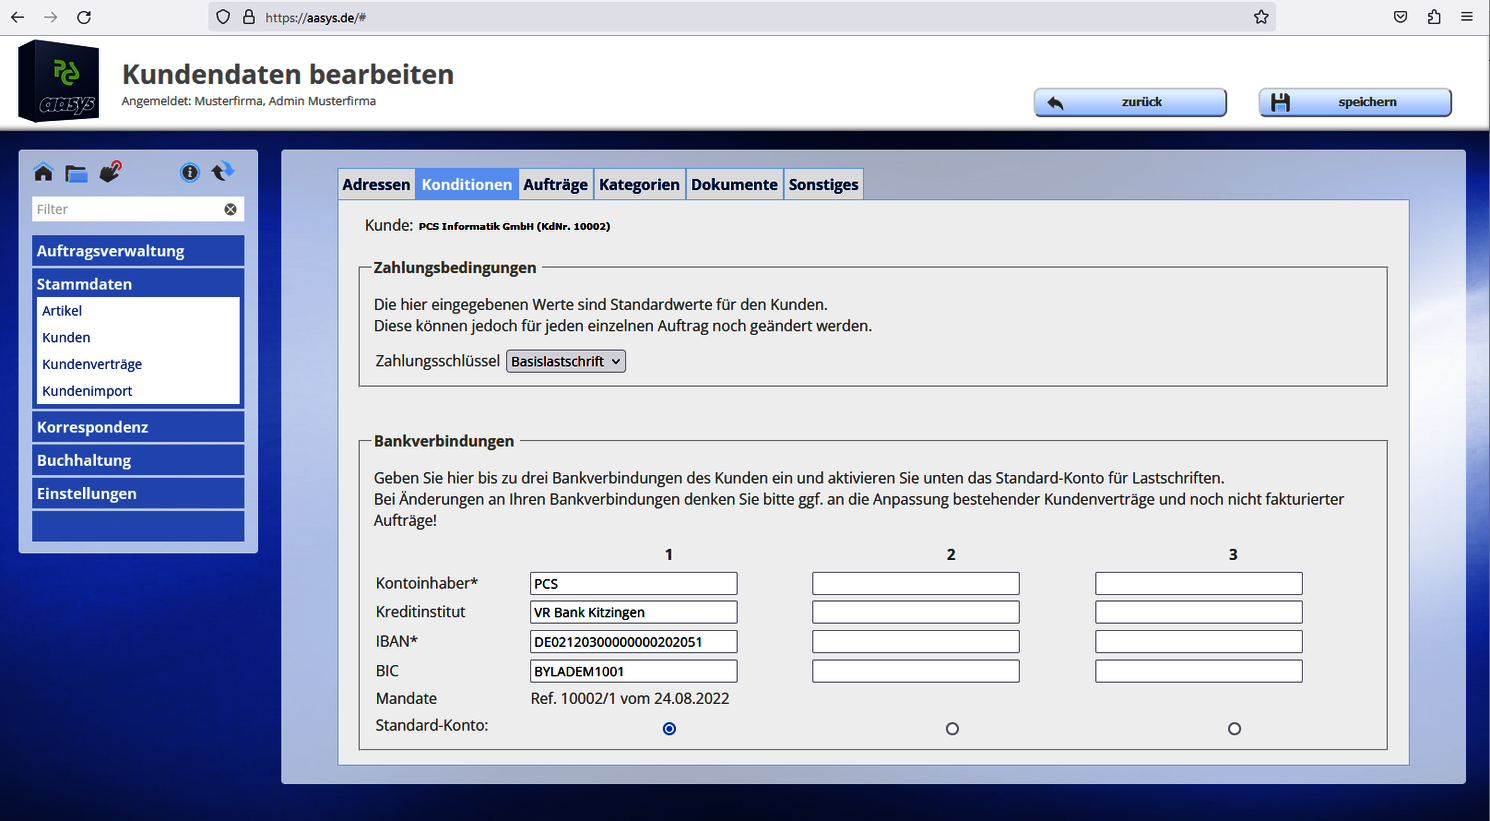
Task: Select bank account 2 as Standard-Konto
Action: tap(952, 729)
